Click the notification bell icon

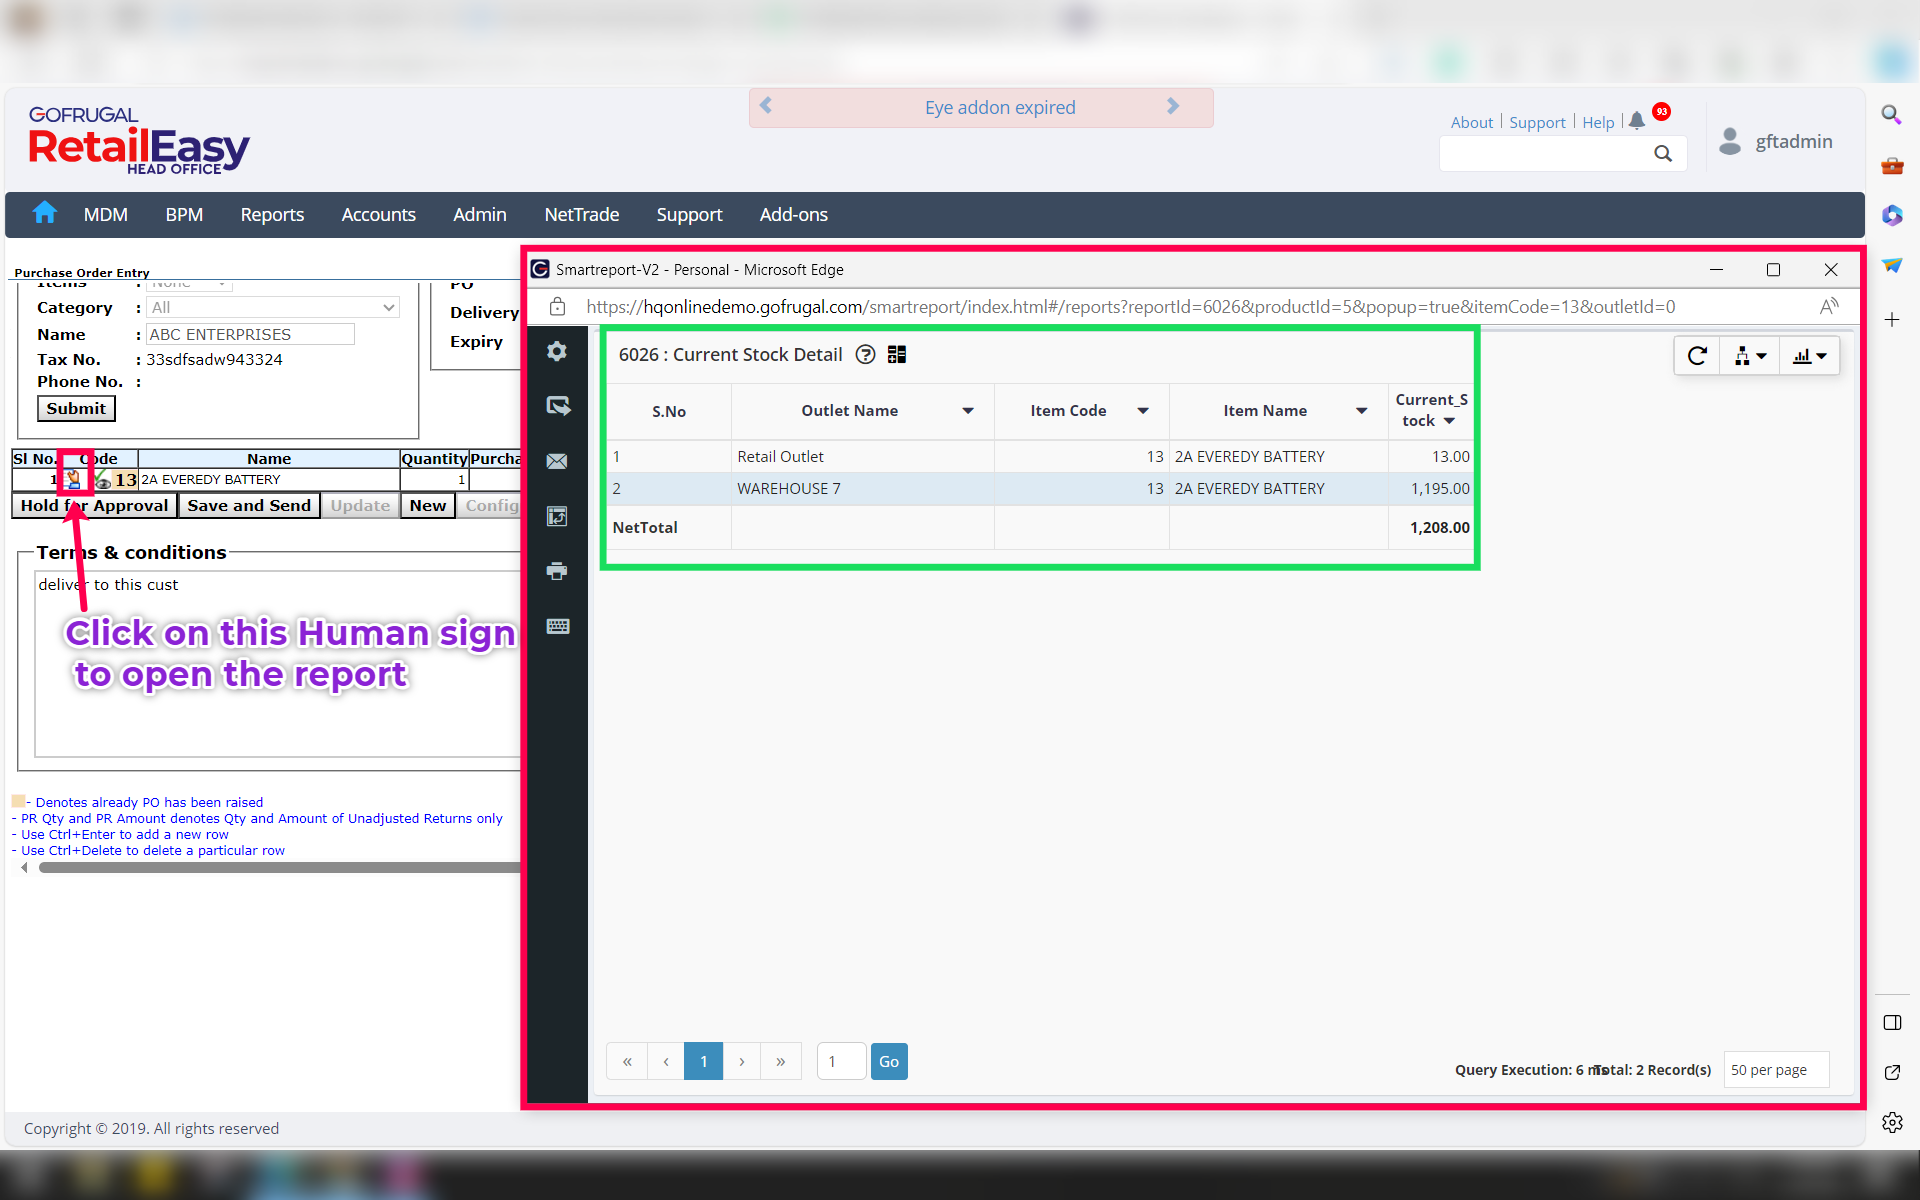coord(1637,121)
